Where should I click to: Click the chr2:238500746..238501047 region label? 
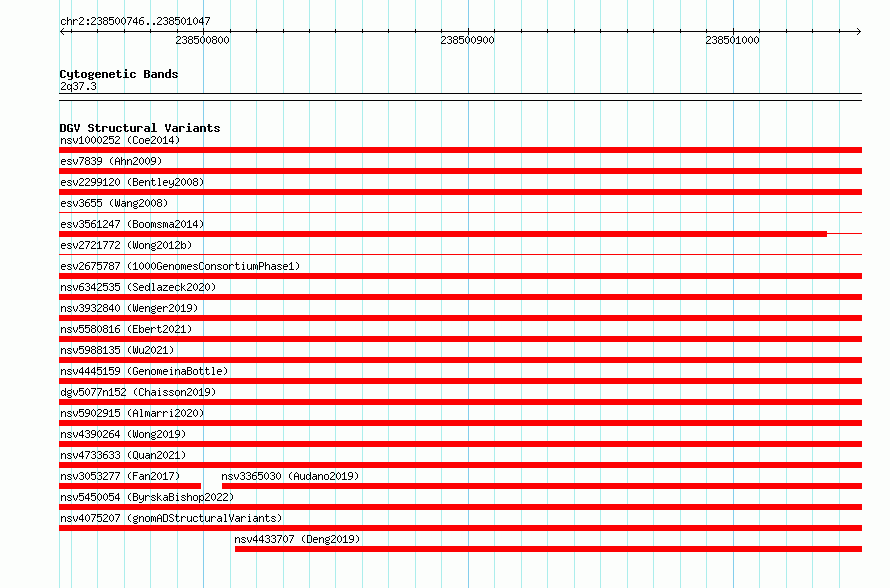click(135, 21)
